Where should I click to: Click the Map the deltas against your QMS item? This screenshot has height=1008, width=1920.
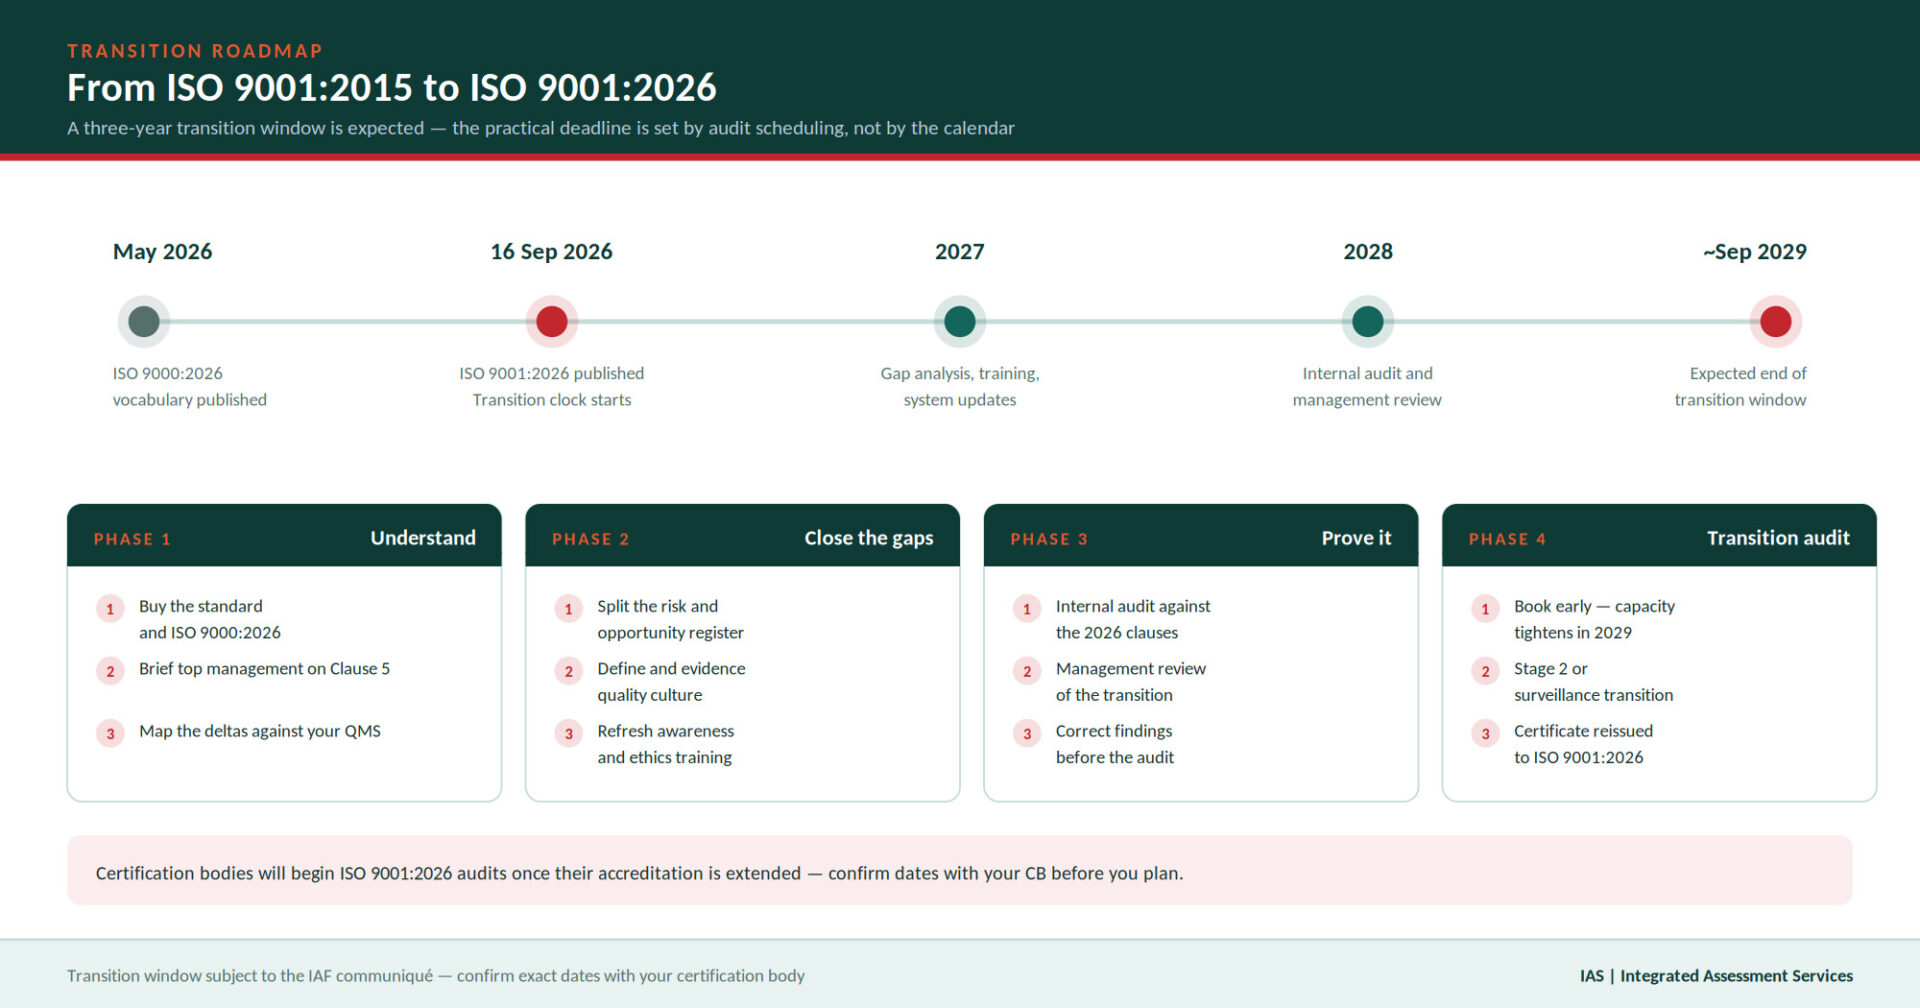(x=260, y=731)
